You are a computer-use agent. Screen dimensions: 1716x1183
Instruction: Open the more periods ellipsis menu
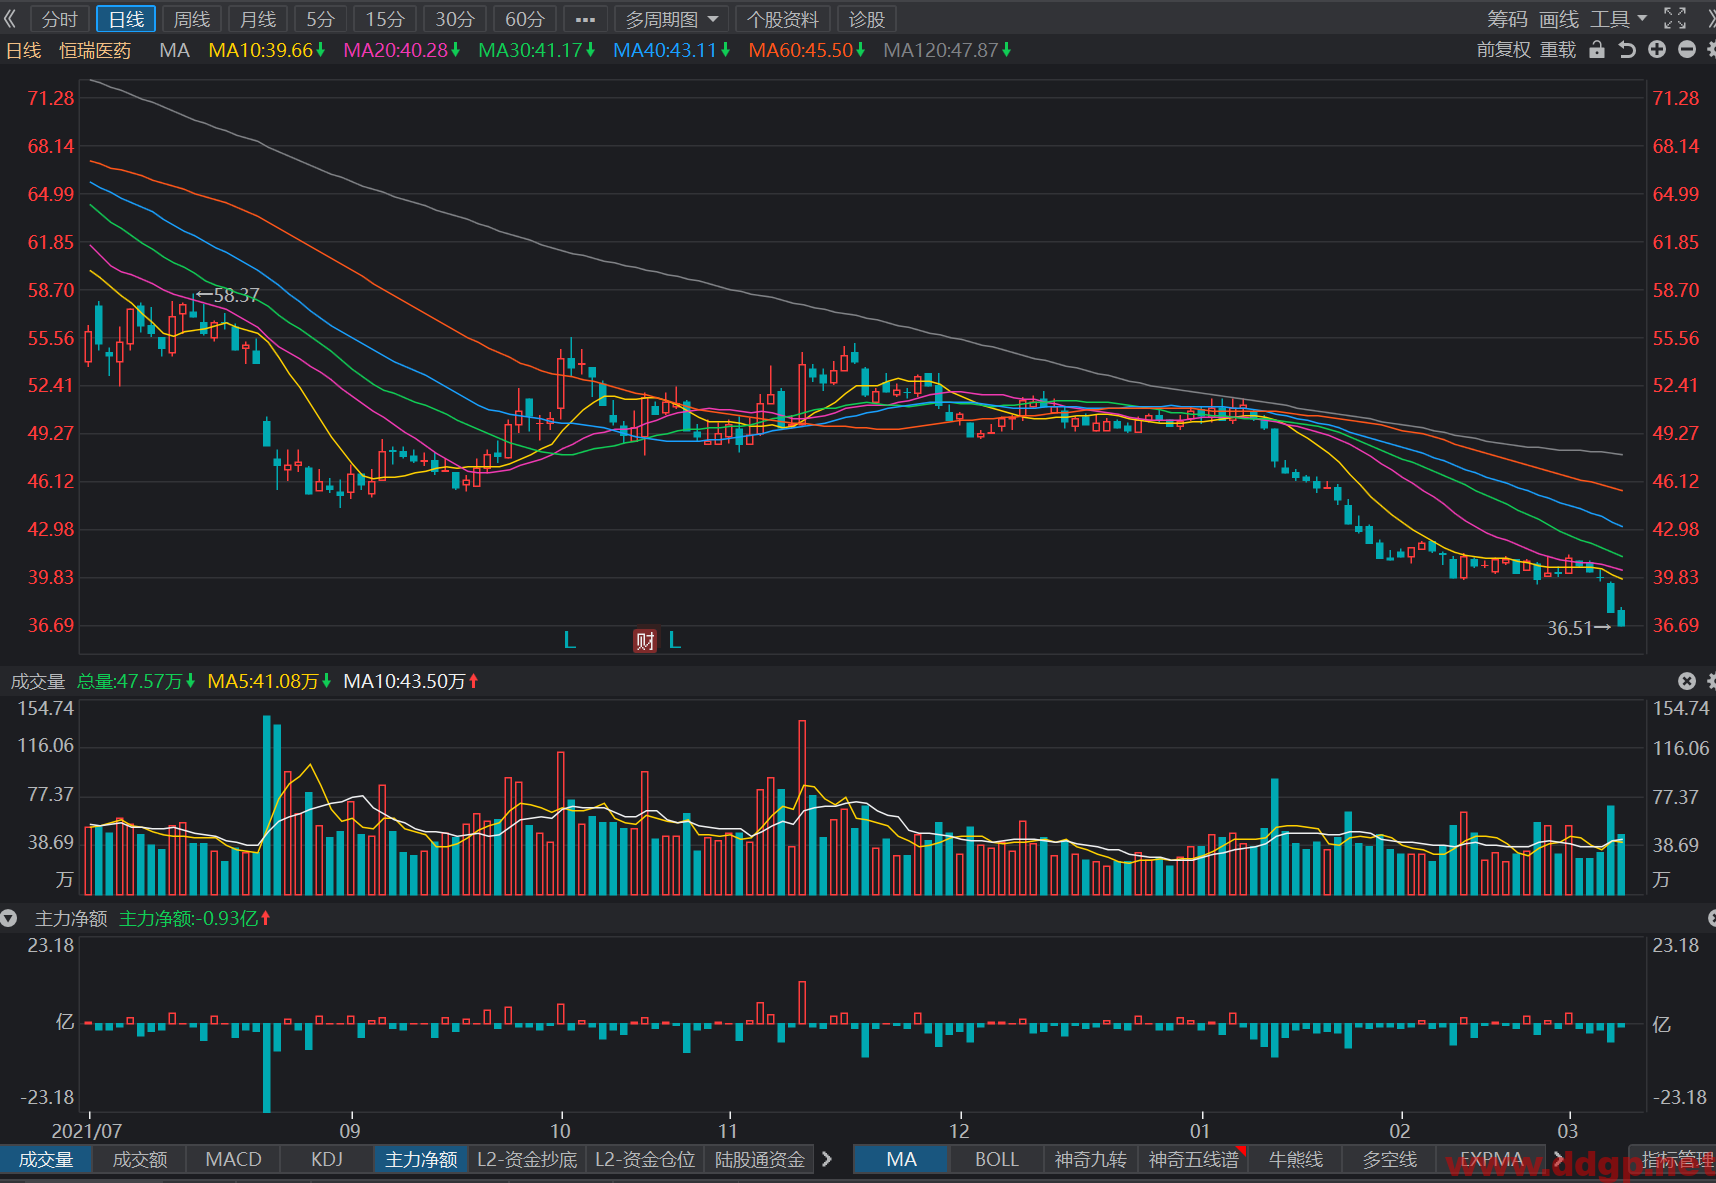pyautogui.click(x=585, y=19)
